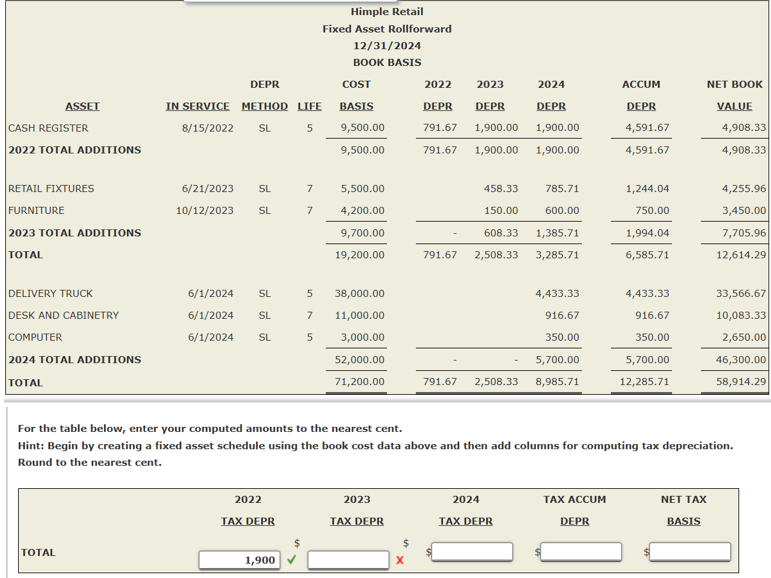Viewport: 771px width, 578px height.
Task: Select the empty 2023 Tax Depr total field
Action: (x=348, y=560)
